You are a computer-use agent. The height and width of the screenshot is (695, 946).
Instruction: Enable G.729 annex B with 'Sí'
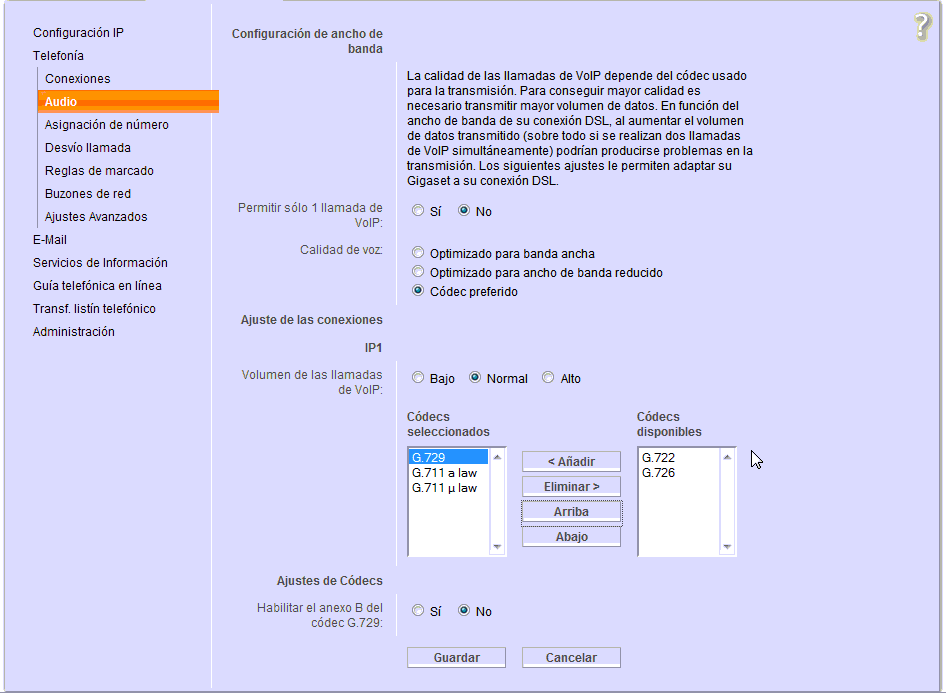tap(418, 611)
